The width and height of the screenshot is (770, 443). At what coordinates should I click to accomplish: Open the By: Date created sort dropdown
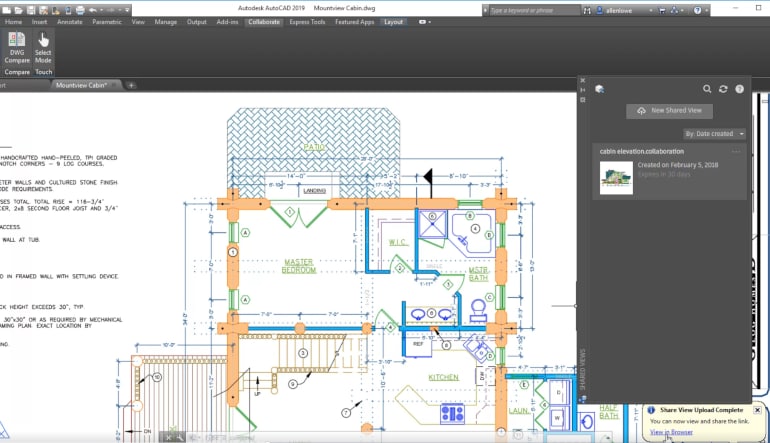[715, 134]
